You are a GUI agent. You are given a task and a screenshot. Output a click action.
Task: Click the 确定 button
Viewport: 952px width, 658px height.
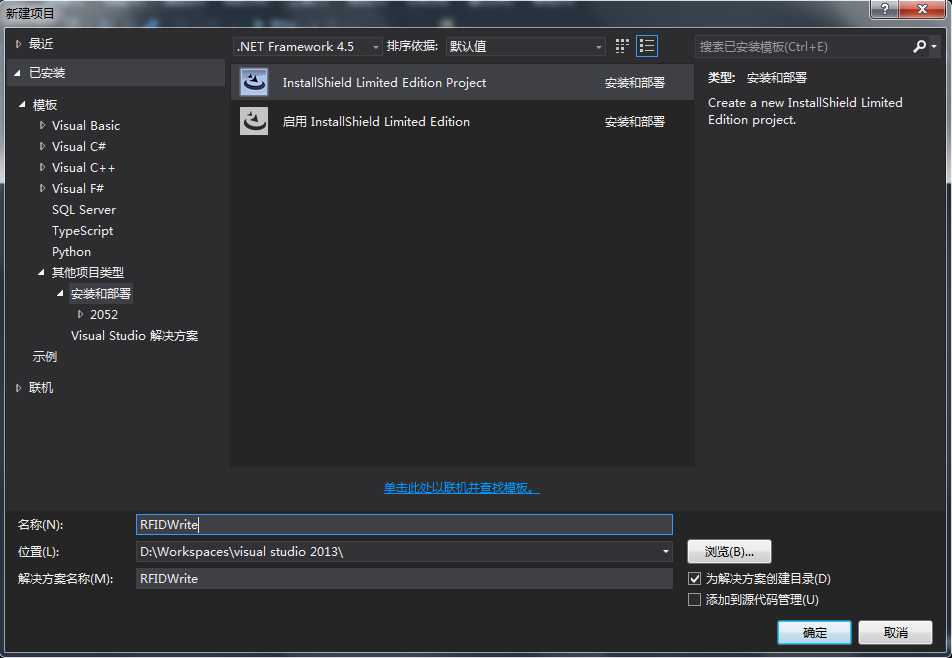pyautogui.click(x=814, y=633)
